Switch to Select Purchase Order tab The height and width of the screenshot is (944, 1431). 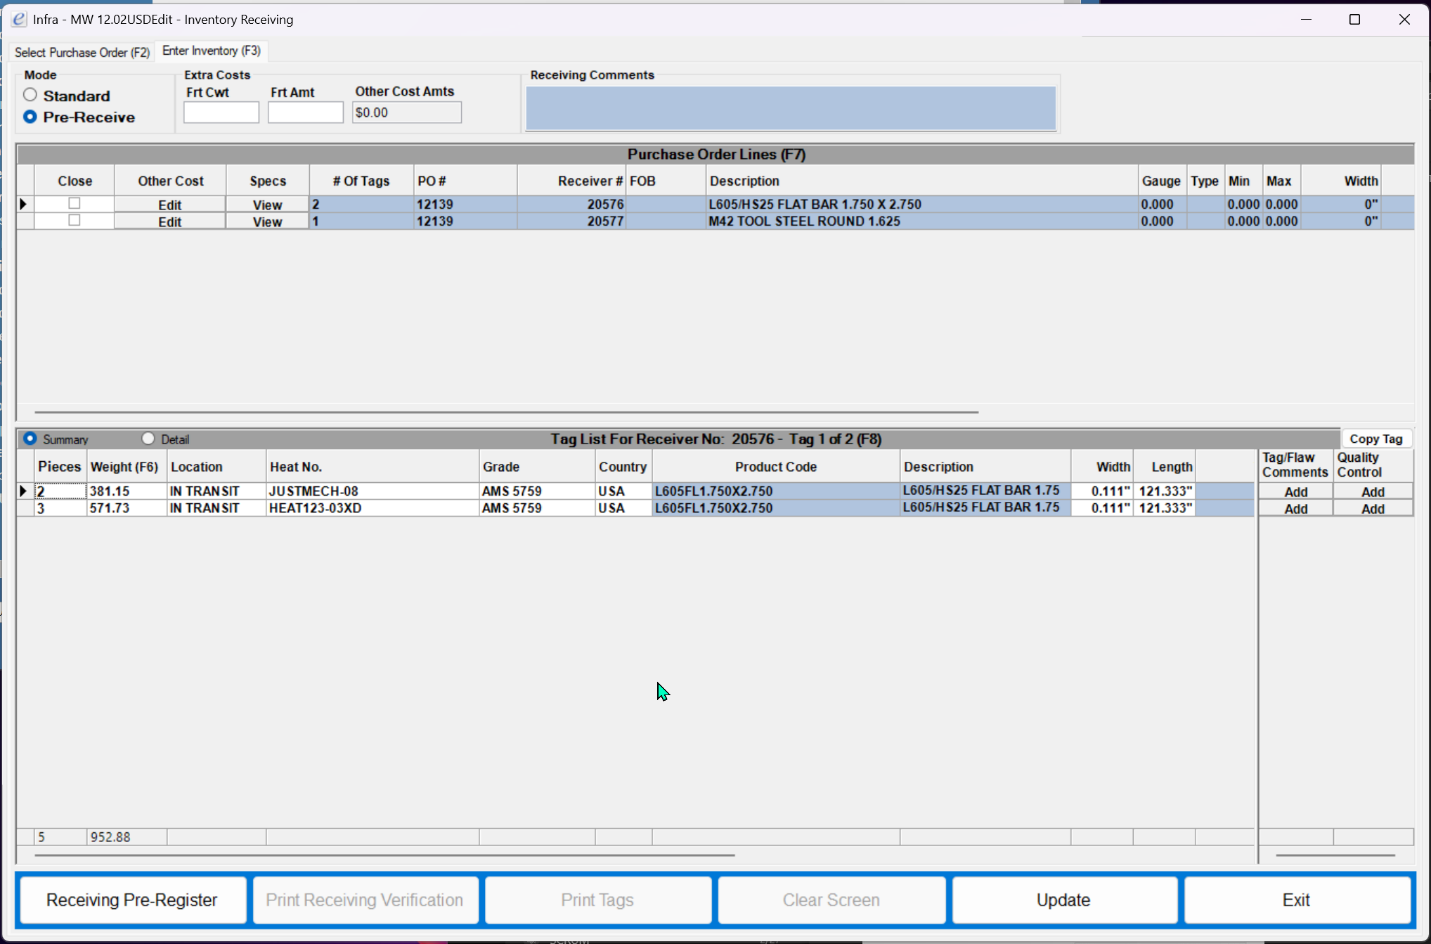tap(81, 51)
